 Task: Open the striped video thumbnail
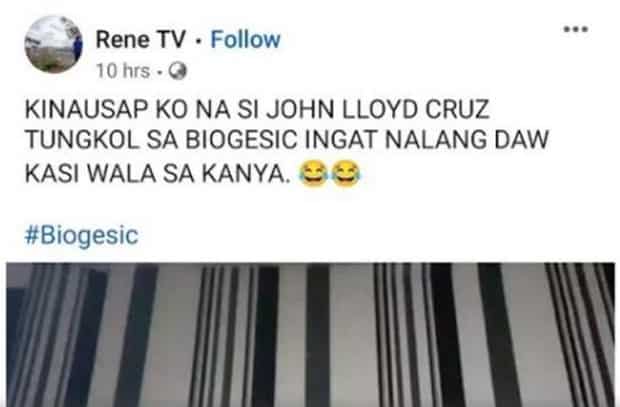pyautogui.click(x=311, y=335)
